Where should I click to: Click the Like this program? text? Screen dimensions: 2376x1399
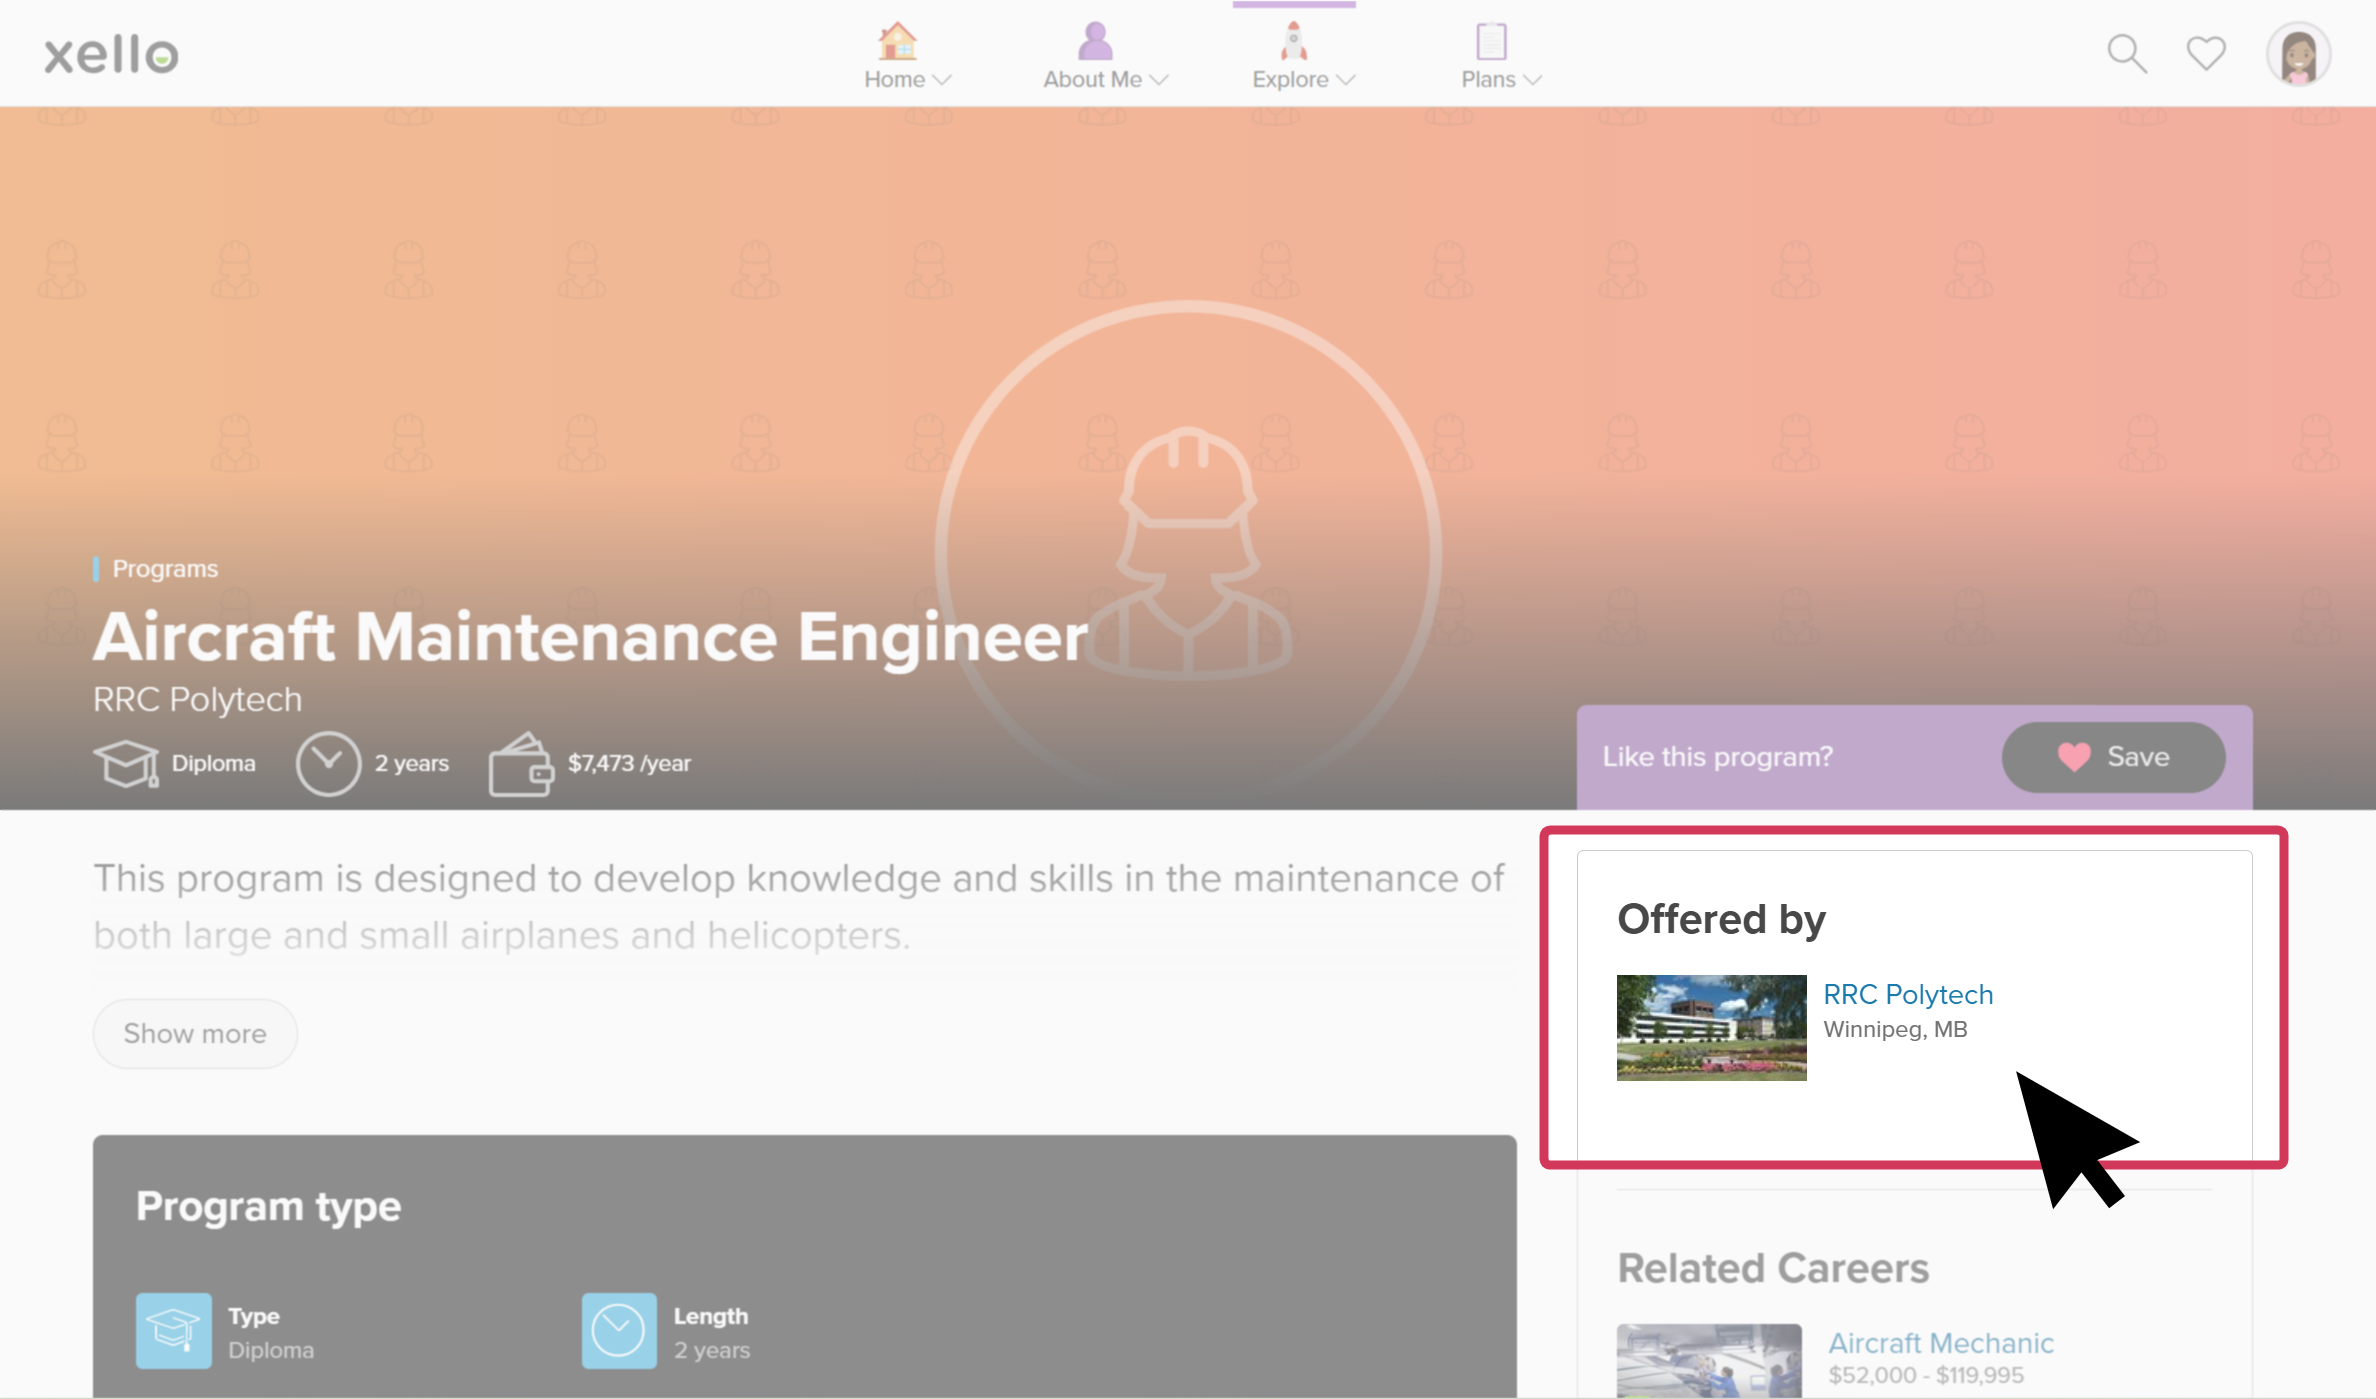click(1718, 757)
